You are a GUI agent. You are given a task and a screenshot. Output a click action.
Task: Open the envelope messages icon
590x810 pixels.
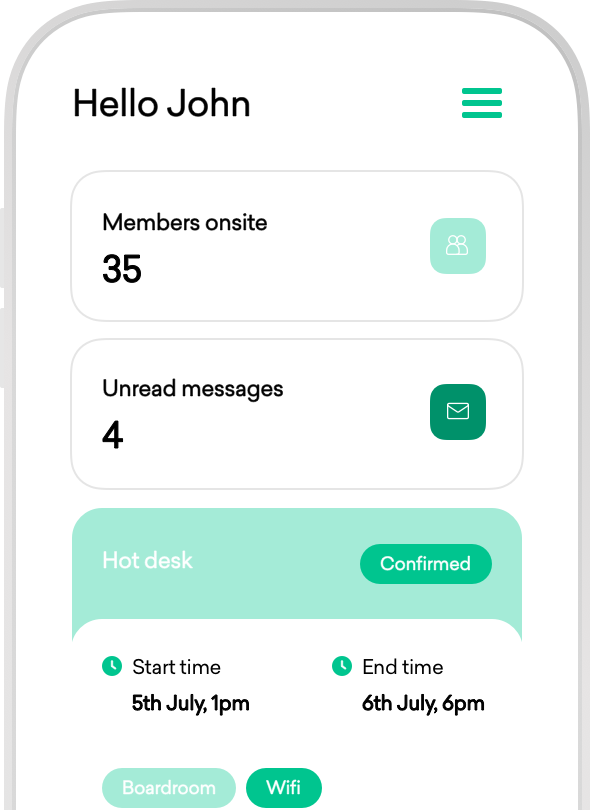pyautogui.click(x=458, y=412)
